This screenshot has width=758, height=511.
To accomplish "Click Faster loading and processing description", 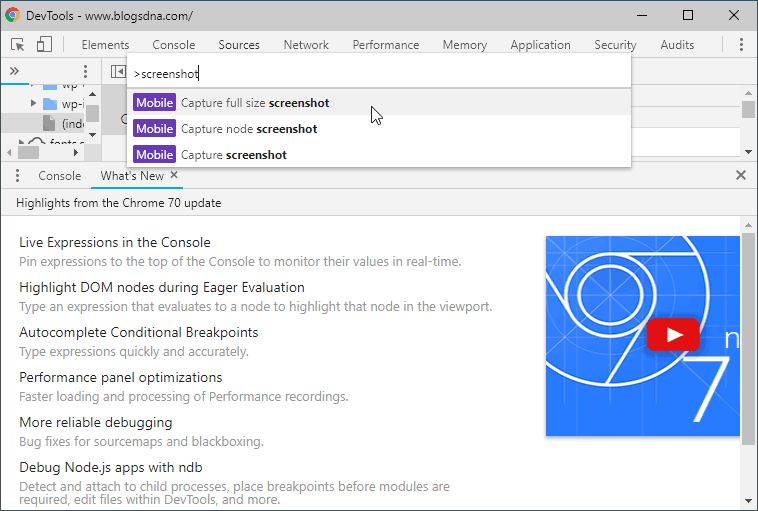I will tap(184, 396).
